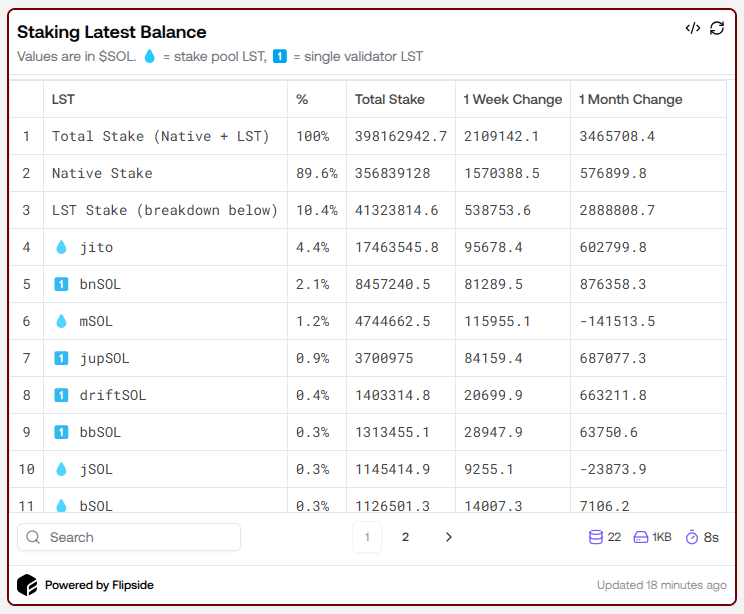Screen dimensions: 744x614
Task: Click the % column header
Action: 302,99
